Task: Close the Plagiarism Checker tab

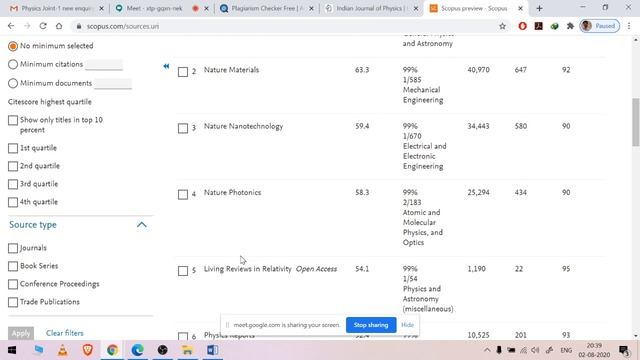Action: pos(311,9)
